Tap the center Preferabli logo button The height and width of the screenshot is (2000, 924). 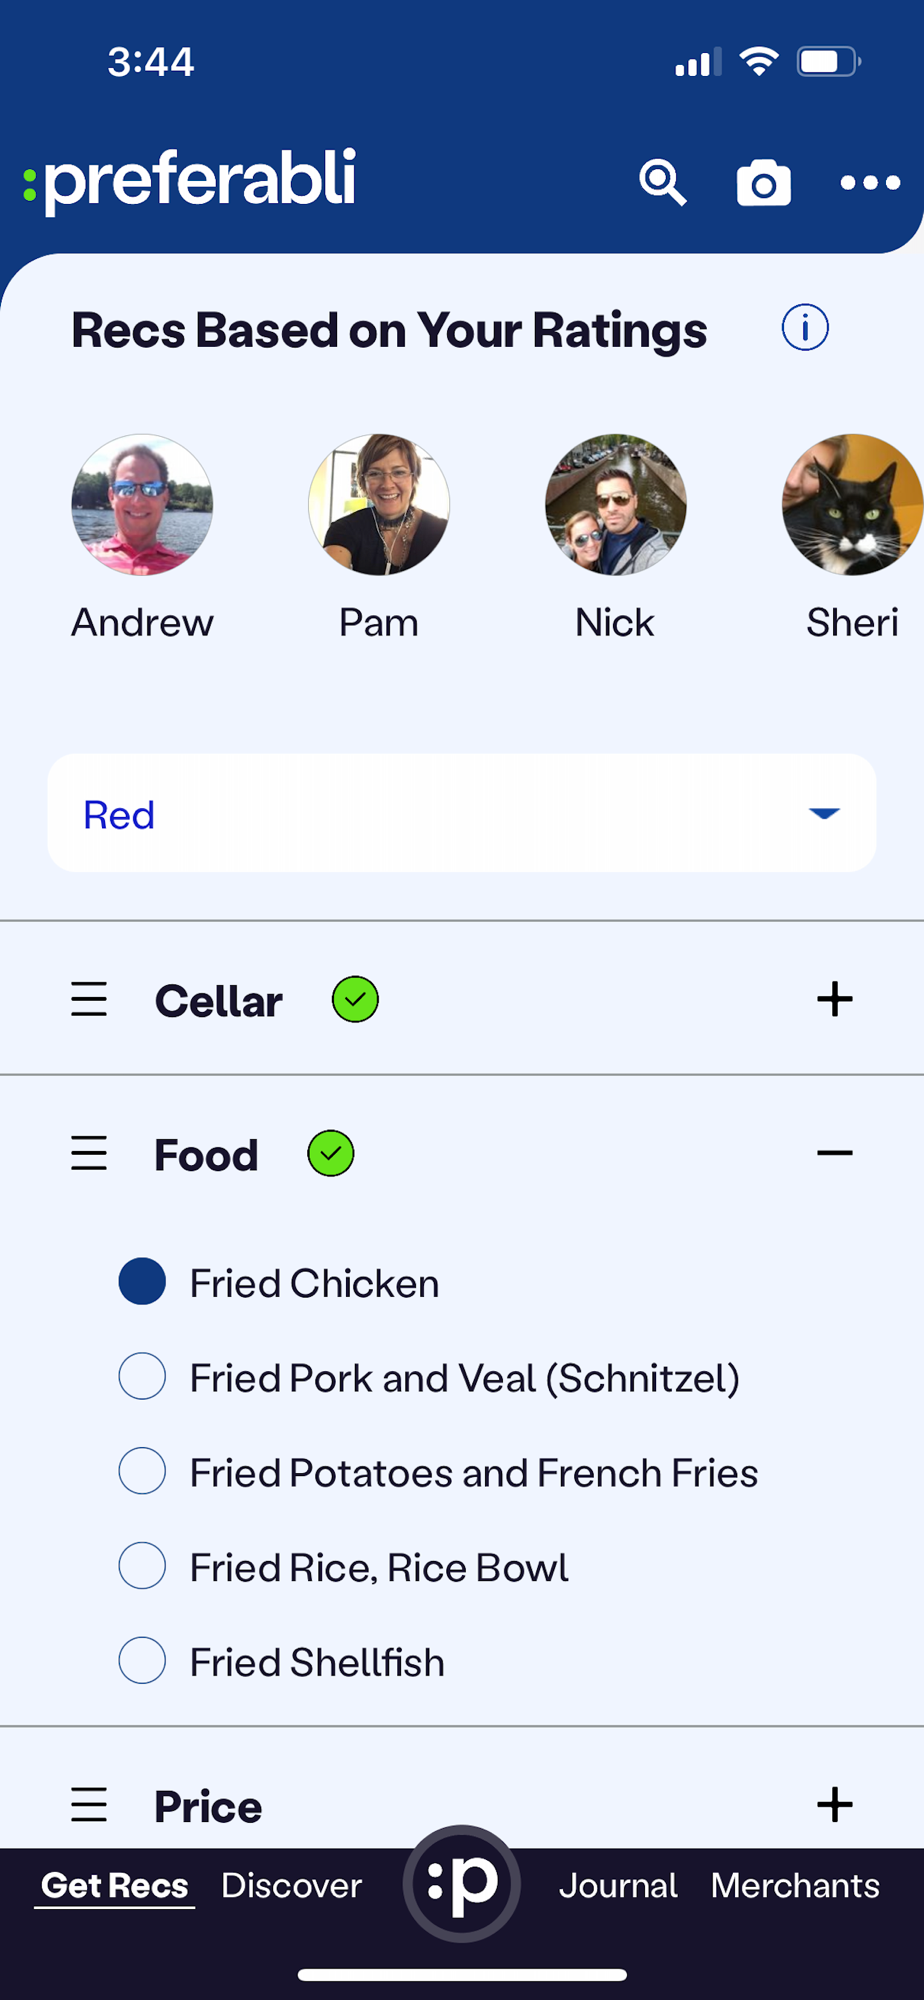(462, 1883)
